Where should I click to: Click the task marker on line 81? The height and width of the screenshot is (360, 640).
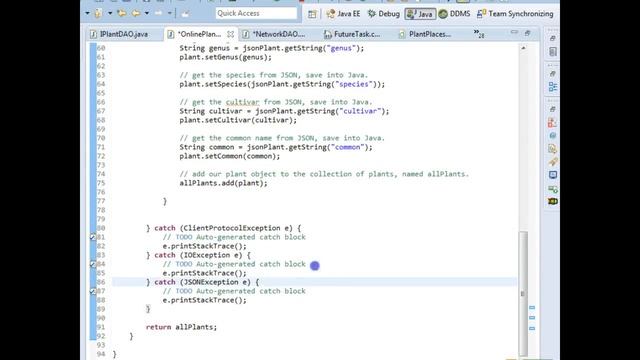[x=93, y=237]
